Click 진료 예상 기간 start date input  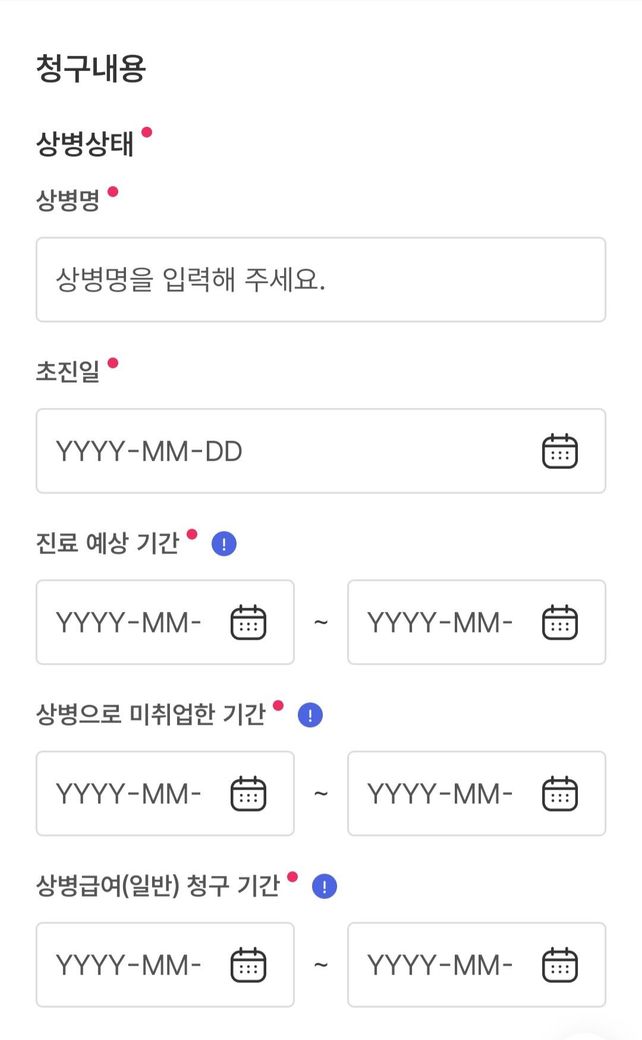130,623
